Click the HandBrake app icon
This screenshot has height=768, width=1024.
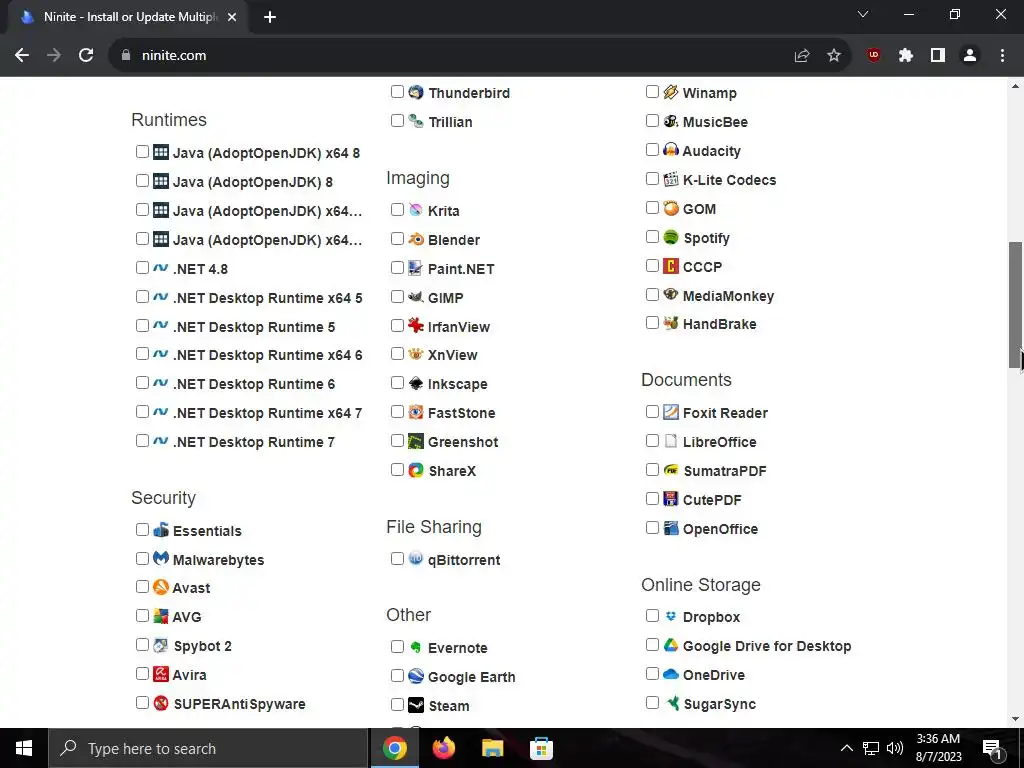[x=671, y=323]
